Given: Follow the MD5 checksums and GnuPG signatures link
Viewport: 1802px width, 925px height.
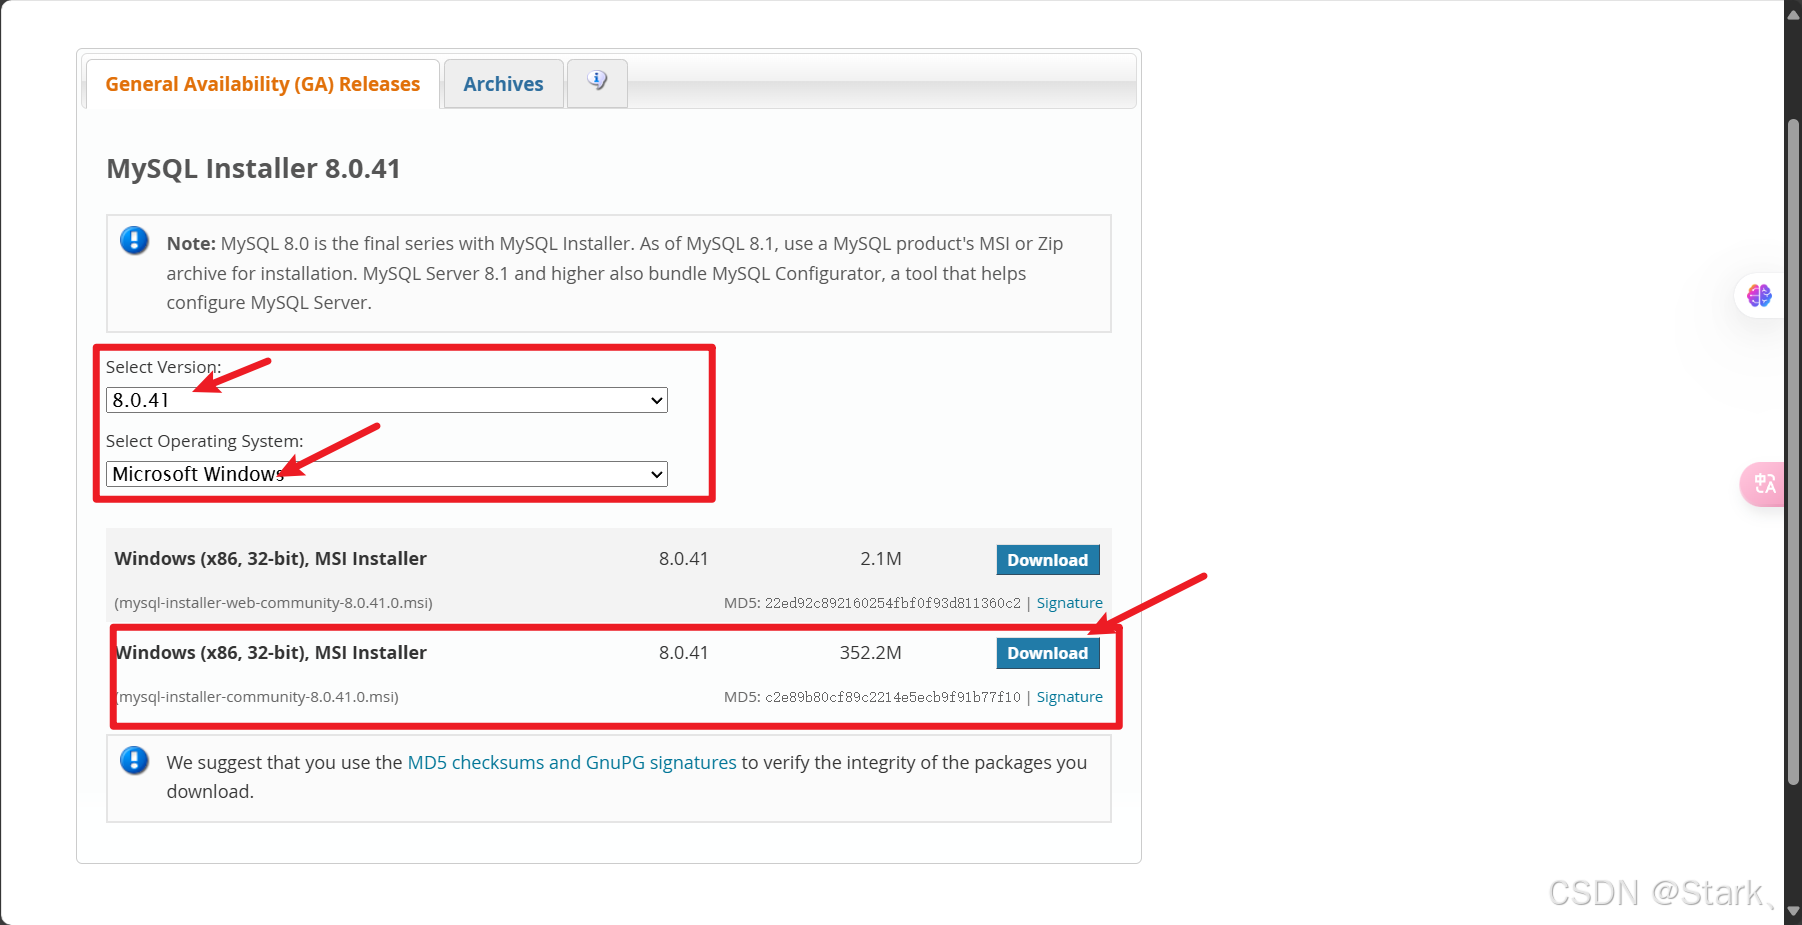Looking at the screenshot, I should (572, 762).
